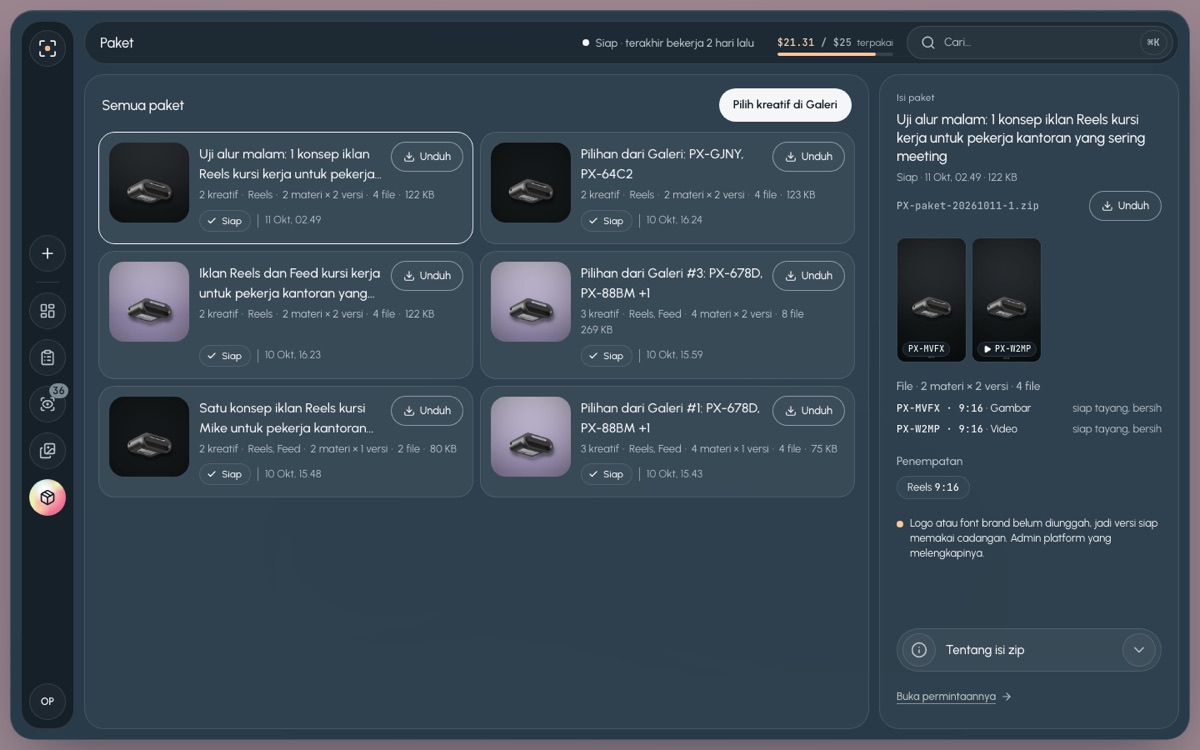Click the PX-MVFX 9:16 Gambar file row
This screenshot has width=1200, height=750.
pyautogui.click(x=1029, y=408)
